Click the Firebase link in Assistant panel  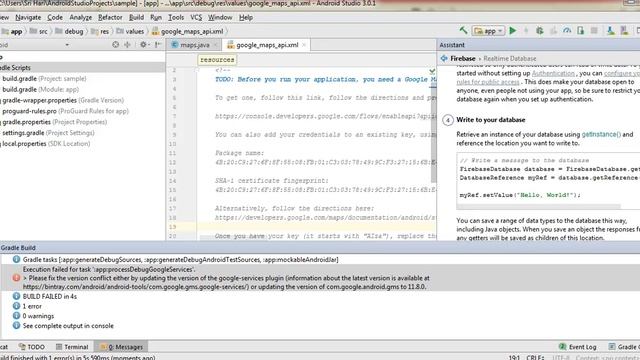(x=462, y=59)
